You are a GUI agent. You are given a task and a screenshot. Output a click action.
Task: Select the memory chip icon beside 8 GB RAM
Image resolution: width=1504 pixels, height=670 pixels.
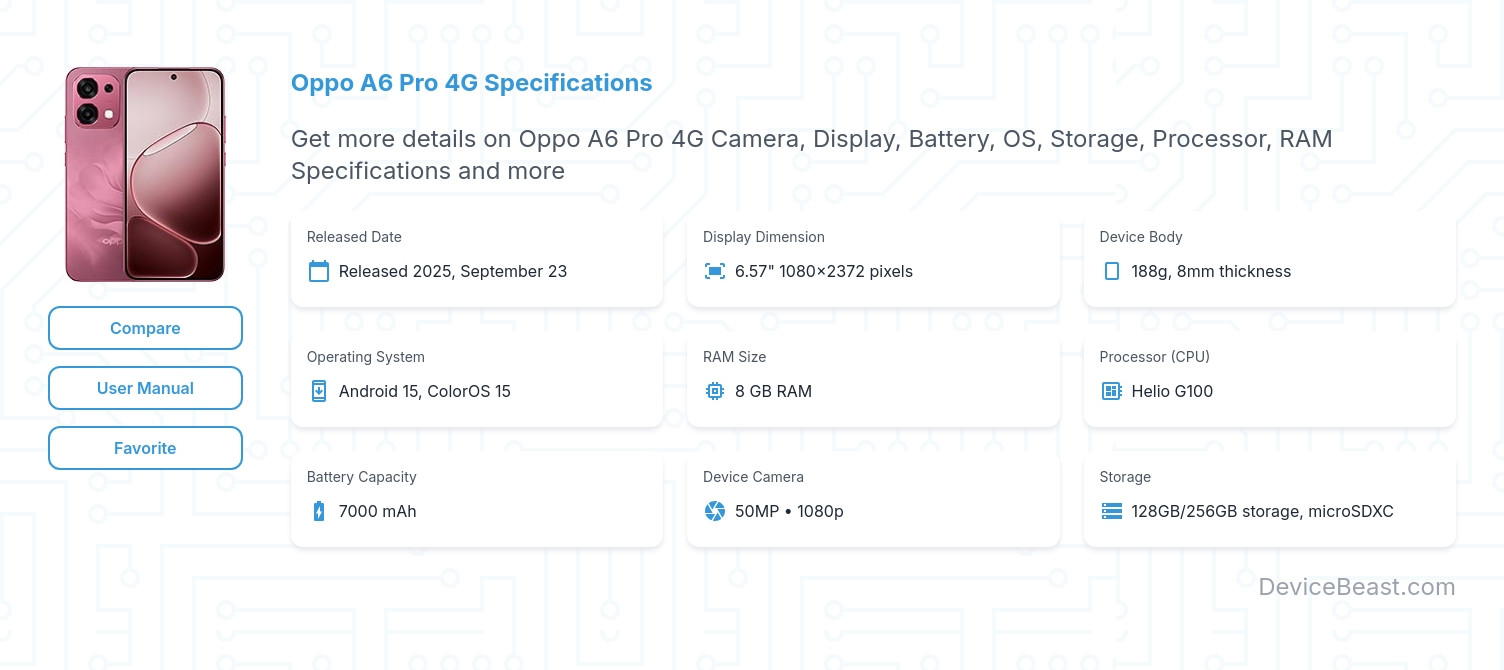(715, 391)
